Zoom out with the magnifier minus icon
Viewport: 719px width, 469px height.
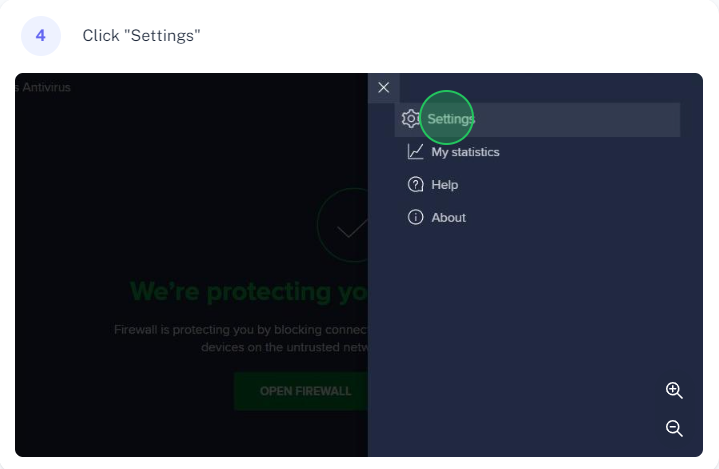click(674, 428)
